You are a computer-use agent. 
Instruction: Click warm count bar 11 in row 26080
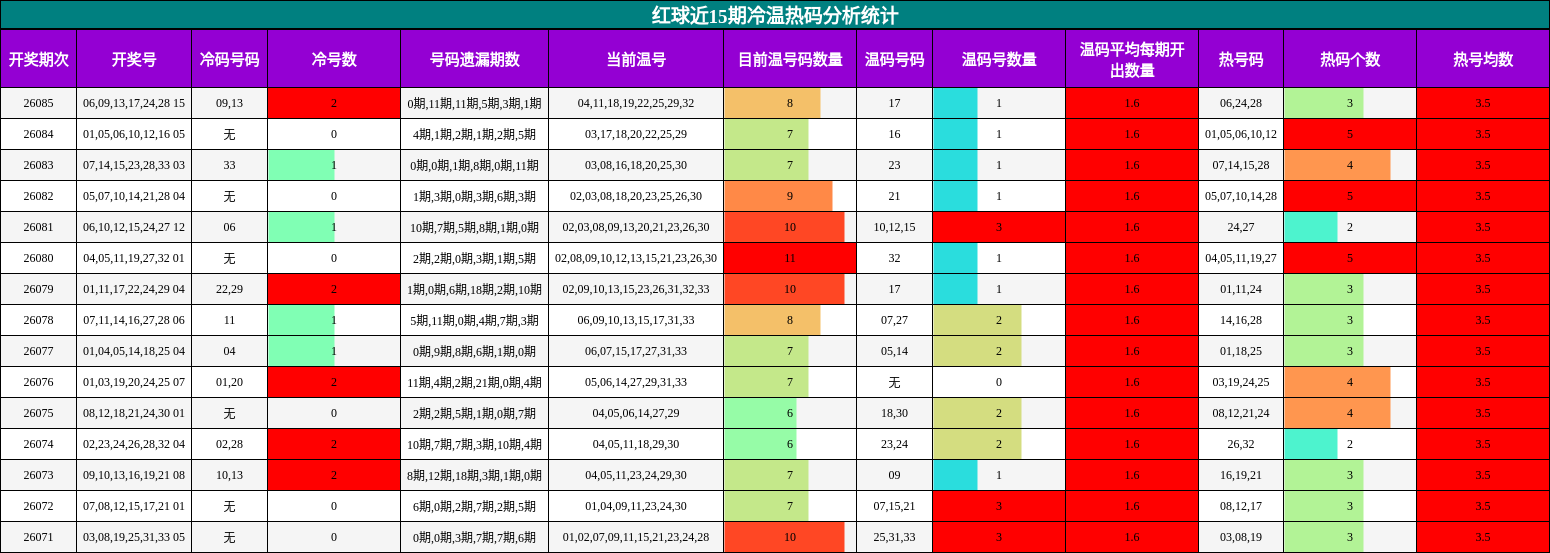click(790, 258)
